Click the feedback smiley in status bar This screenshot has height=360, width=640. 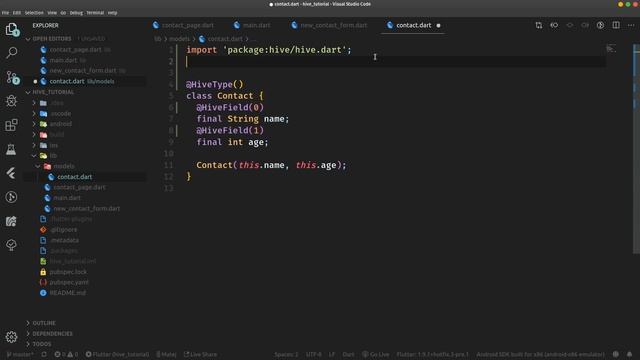pos(616,354)
